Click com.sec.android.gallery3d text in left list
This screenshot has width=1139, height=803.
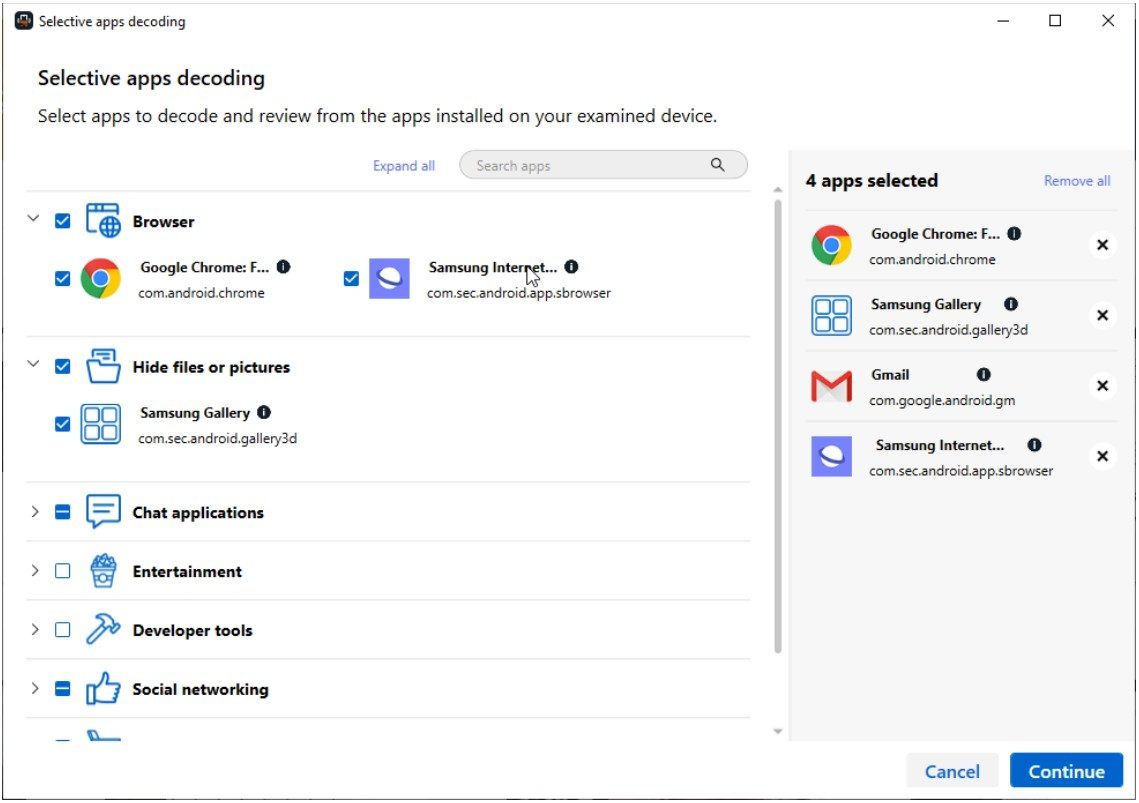[218, 438]
